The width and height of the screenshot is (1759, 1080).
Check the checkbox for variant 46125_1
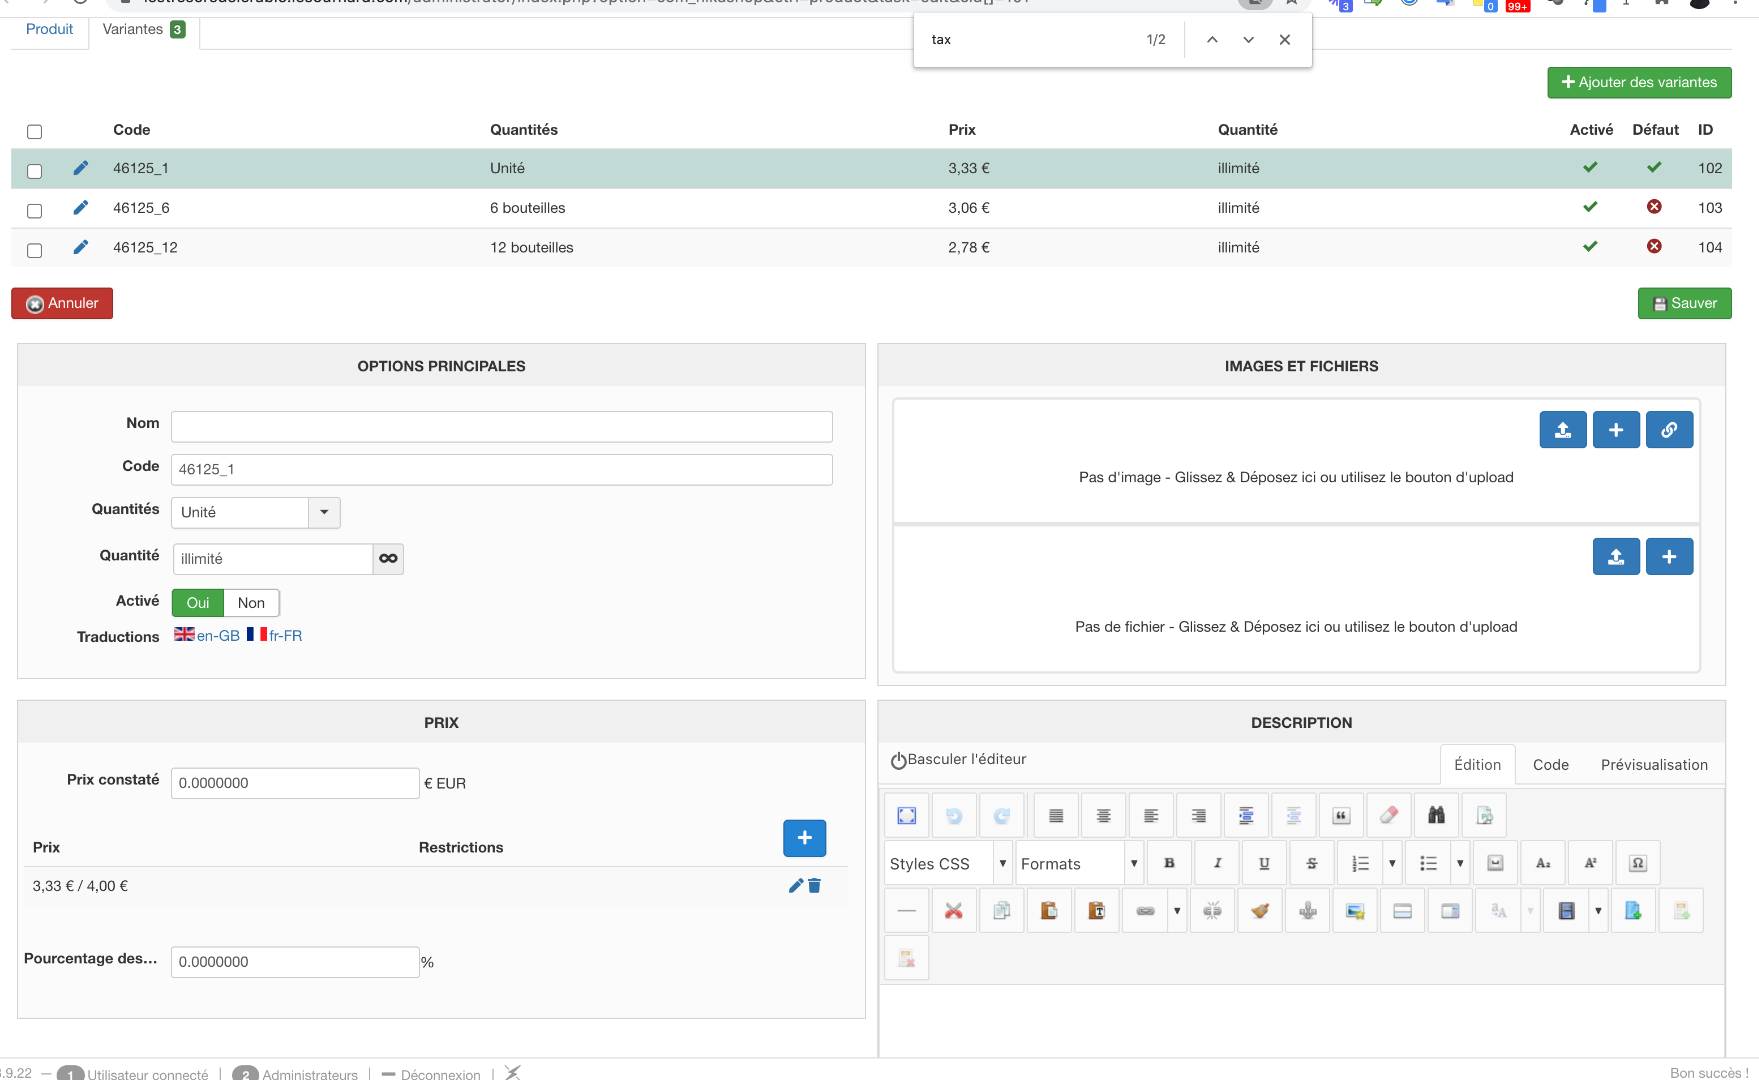point(35,171)
